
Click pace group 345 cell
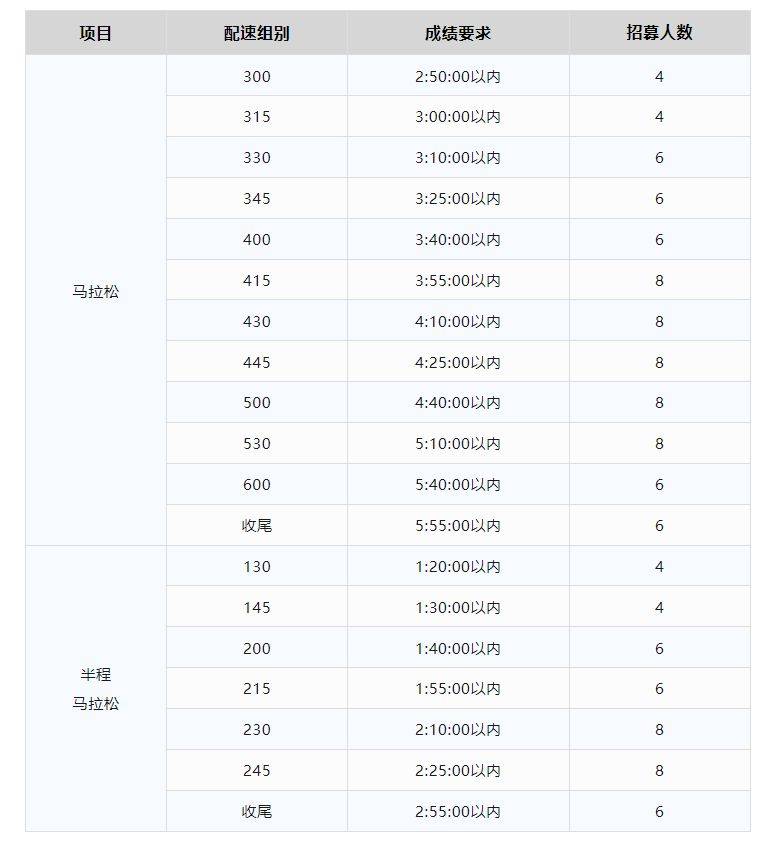256,199
